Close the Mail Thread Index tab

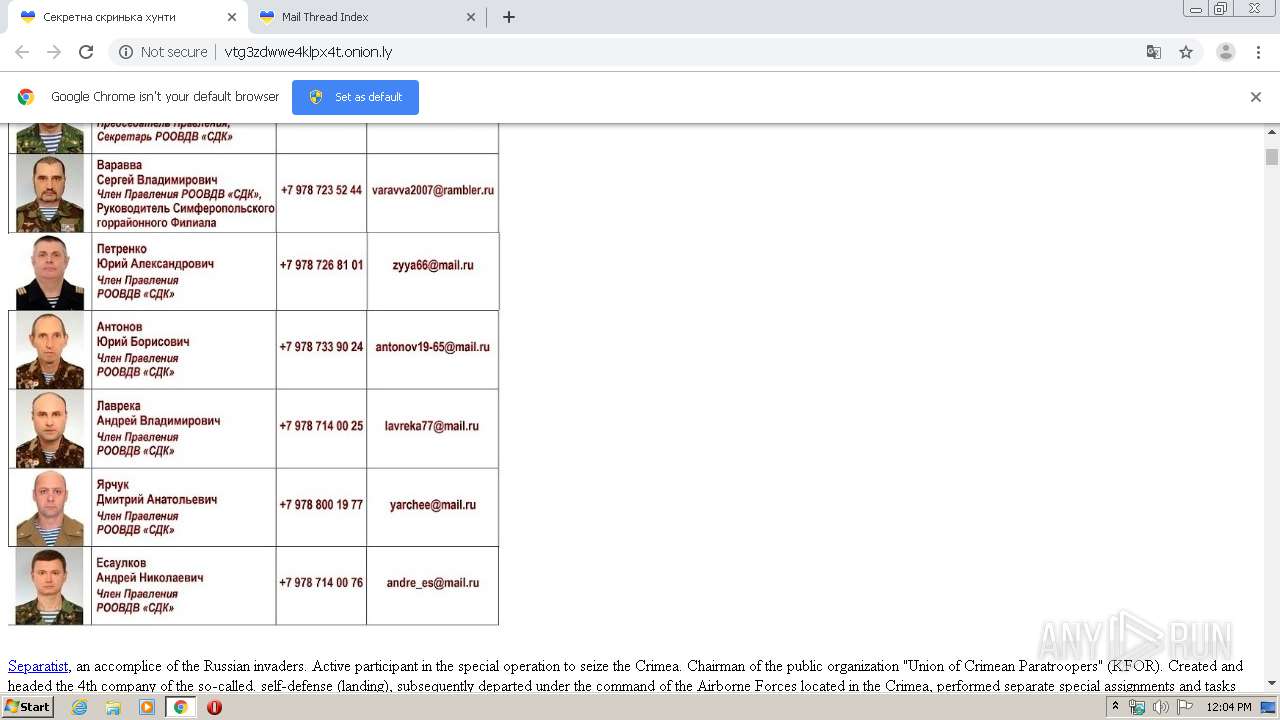[471, 17]
